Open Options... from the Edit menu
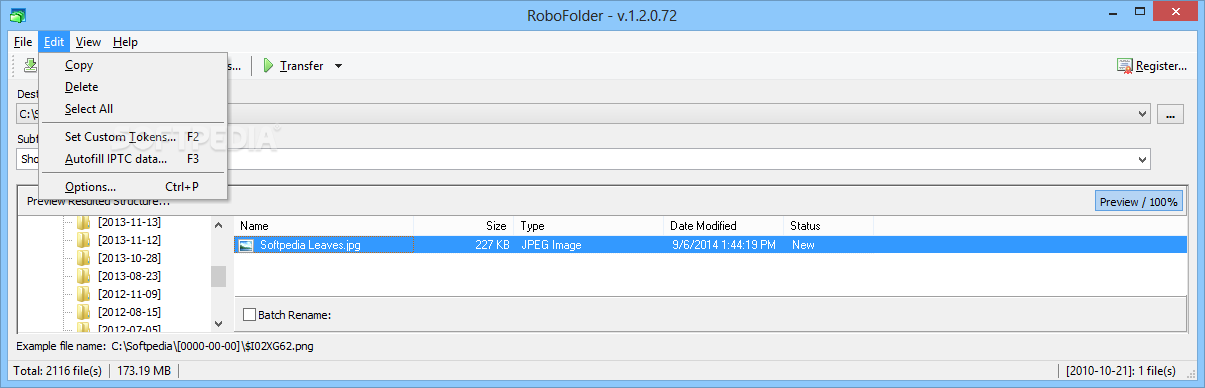 coord(134,187)
